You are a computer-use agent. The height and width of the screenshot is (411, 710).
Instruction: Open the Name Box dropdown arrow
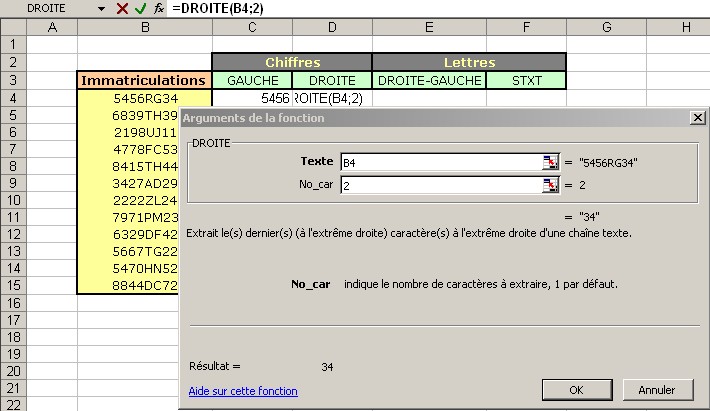(x=101, y=8)
